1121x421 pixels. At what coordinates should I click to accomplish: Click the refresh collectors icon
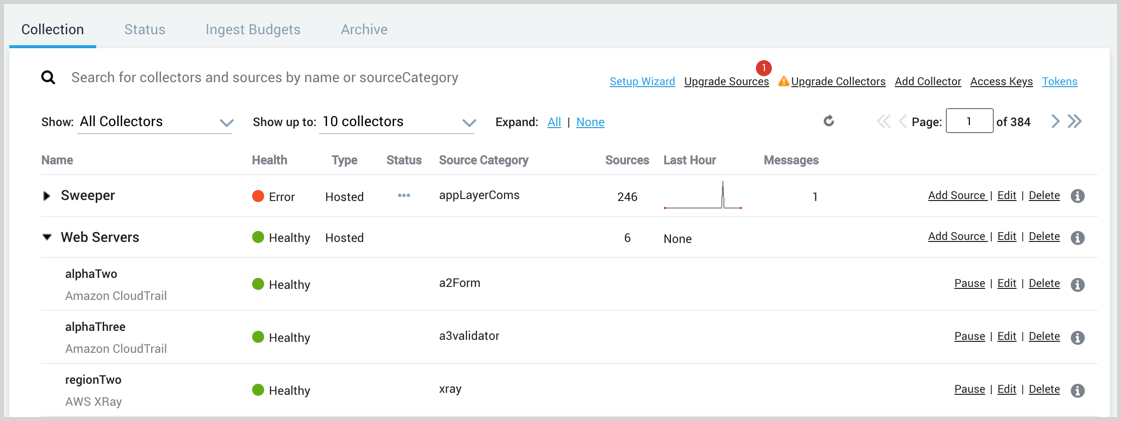[828, 122]
